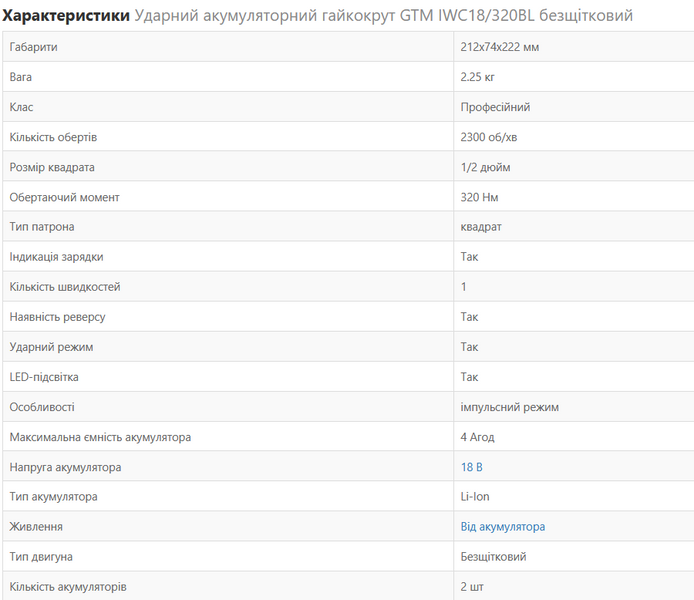
Task: Click the weight value '2.25 кг'
Action: [x=478, y=77]
